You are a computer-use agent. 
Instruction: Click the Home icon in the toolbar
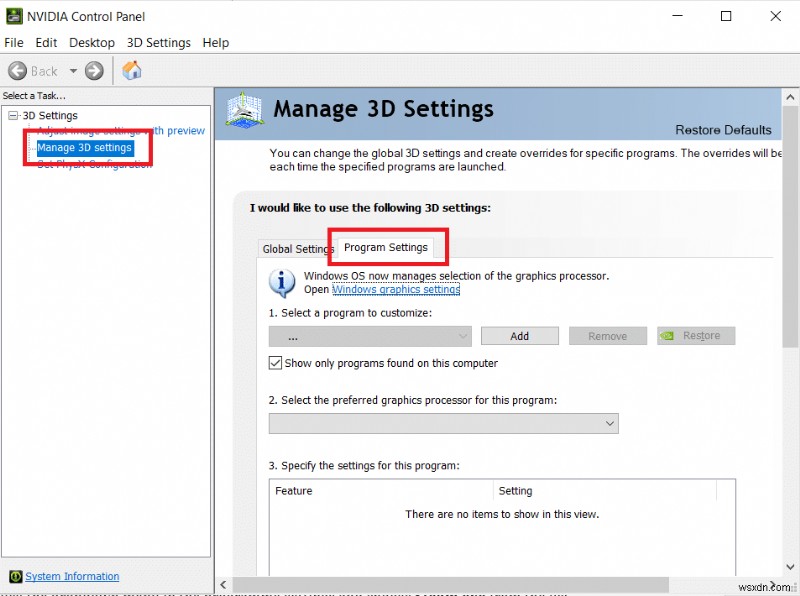pos(132,71)
